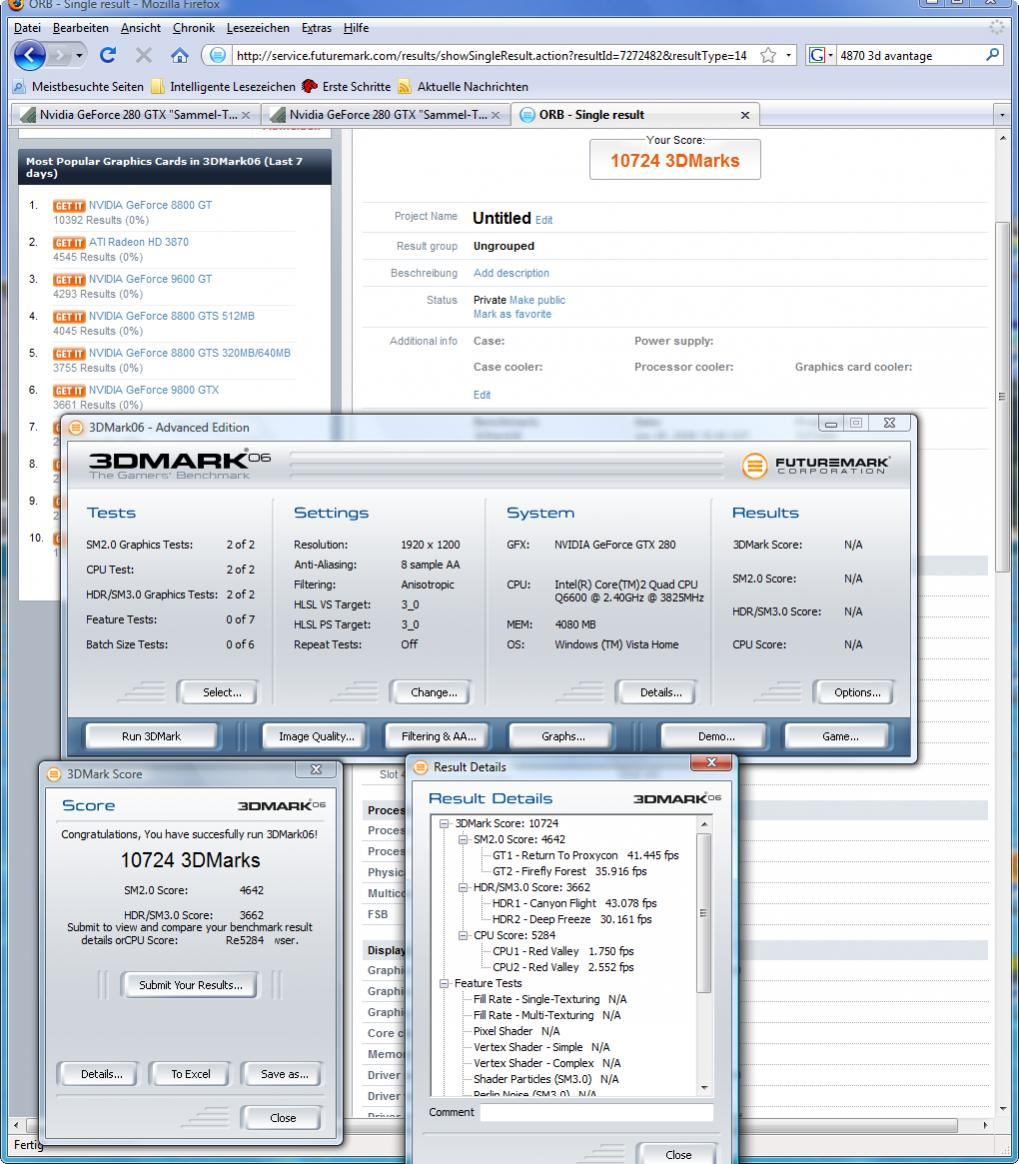This screenshot has height=1164, width=1019.
Task: Open Intelligente Lesezeichen bookmark folder
Action: [x=223, y=87]
